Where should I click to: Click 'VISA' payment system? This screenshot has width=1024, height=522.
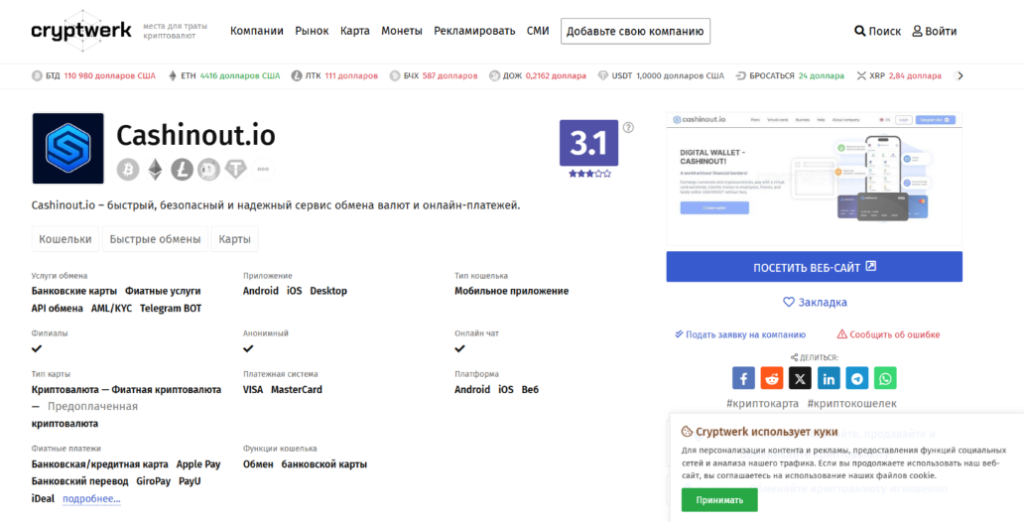pyautogui.click(x=253, y=389)
